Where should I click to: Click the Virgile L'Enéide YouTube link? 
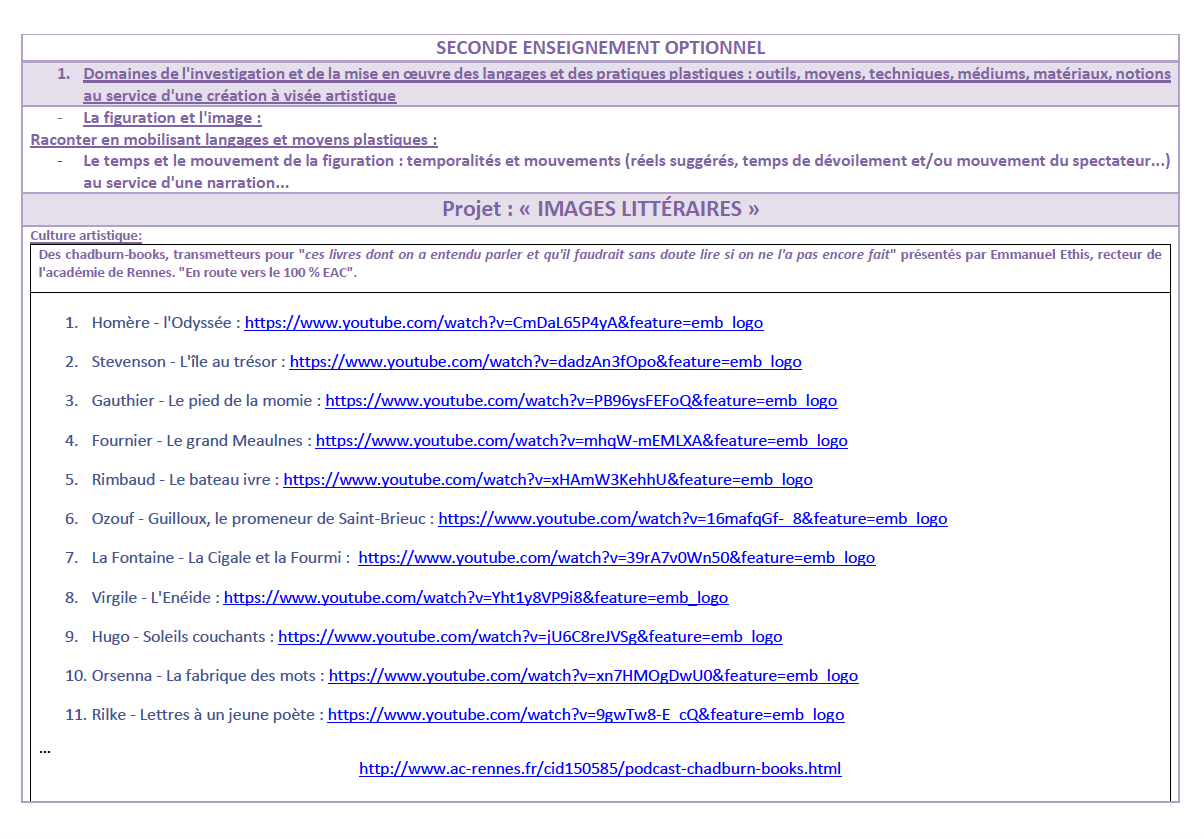pyautogui.click(x=475, y=598)
